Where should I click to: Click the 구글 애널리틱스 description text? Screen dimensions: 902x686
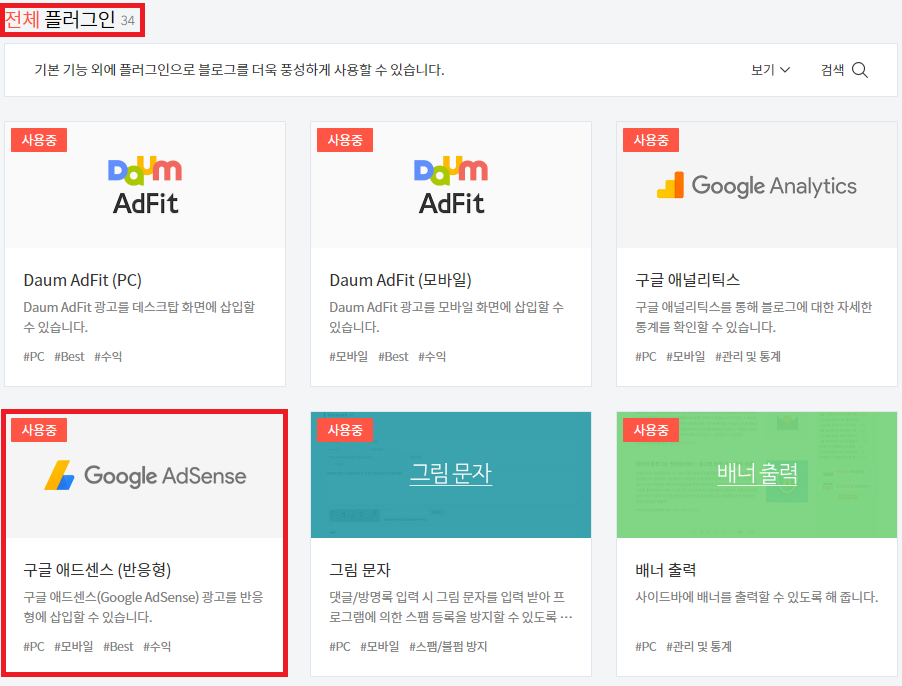(754, 317)
